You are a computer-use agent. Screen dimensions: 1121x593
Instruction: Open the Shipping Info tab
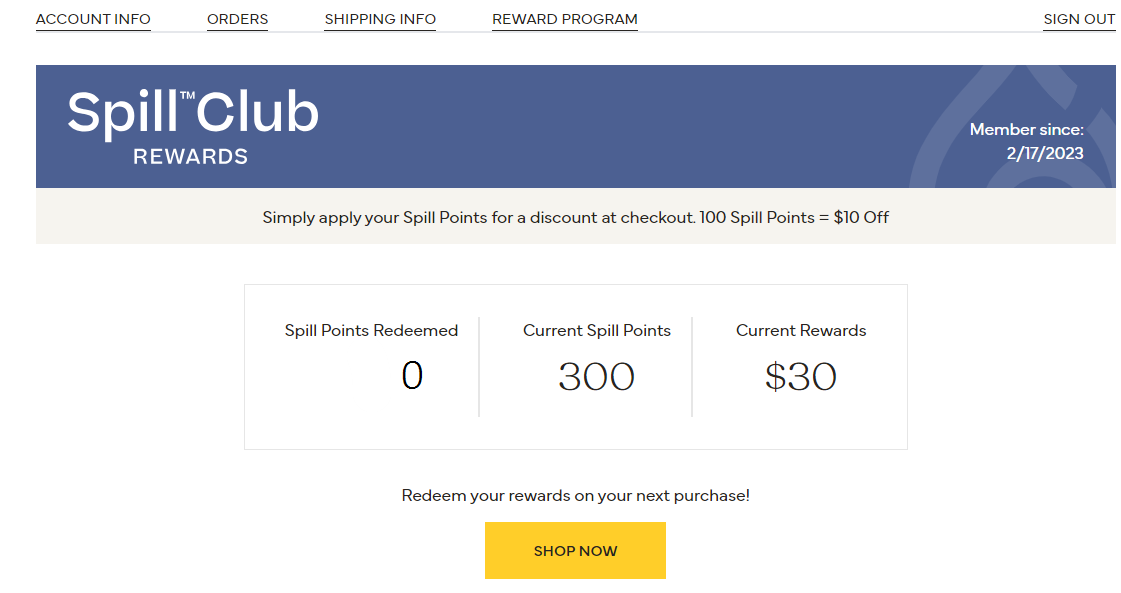pyautogui.click(x=380, y=19)
